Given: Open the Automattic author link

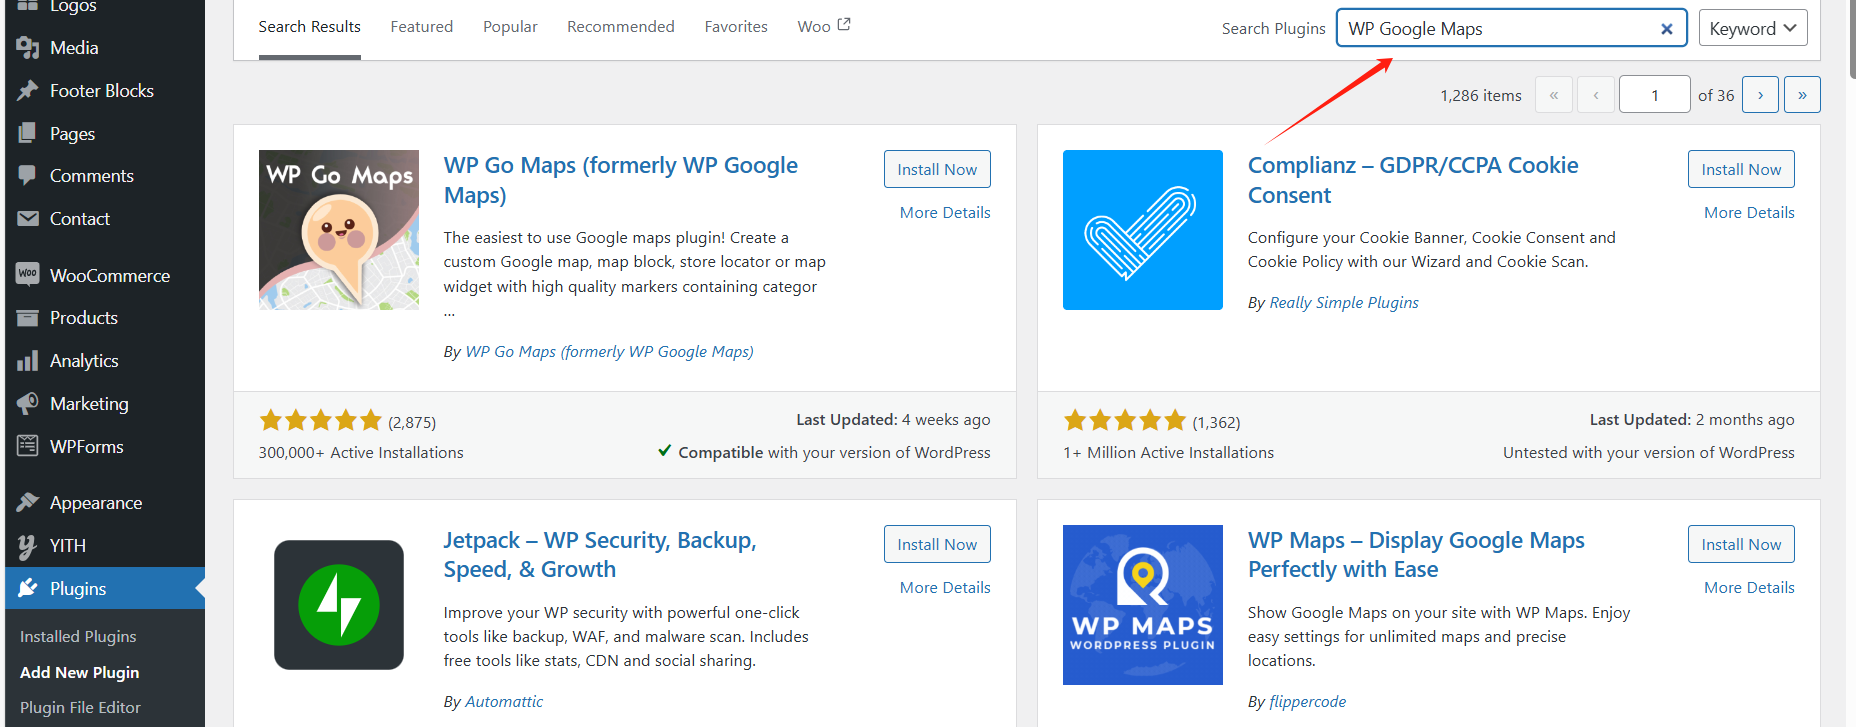Looking at the screenshot, I should point(504,702).
